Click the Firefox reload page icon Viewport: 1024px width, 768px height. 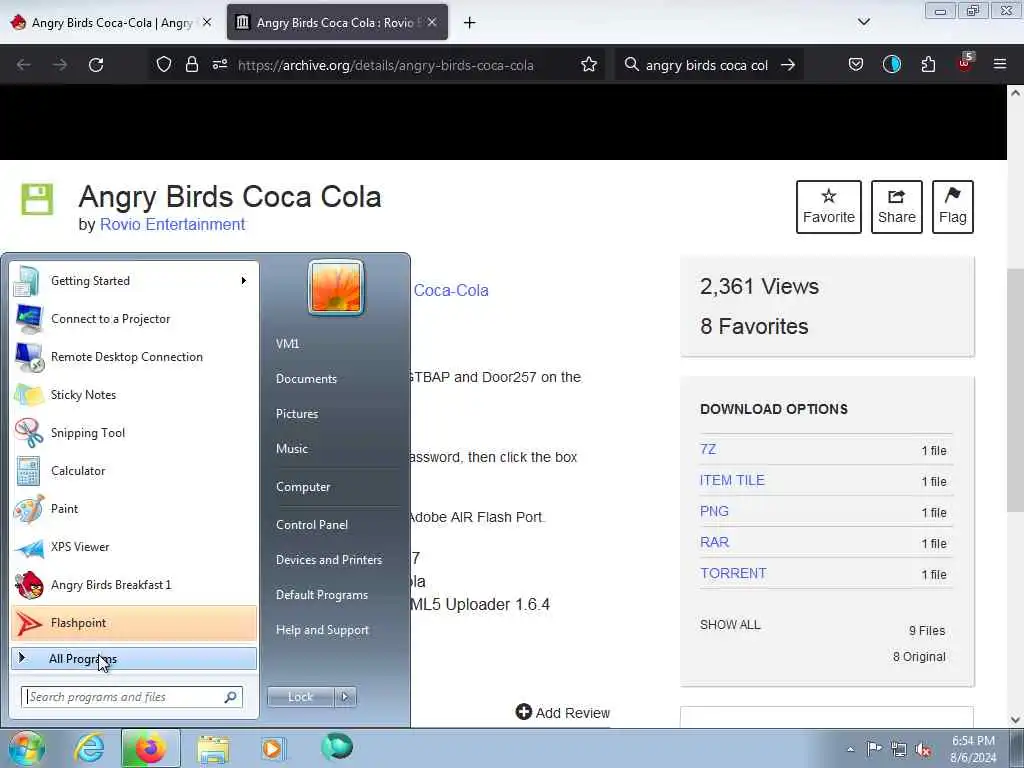pyautogui.click(x=96, y=65)
